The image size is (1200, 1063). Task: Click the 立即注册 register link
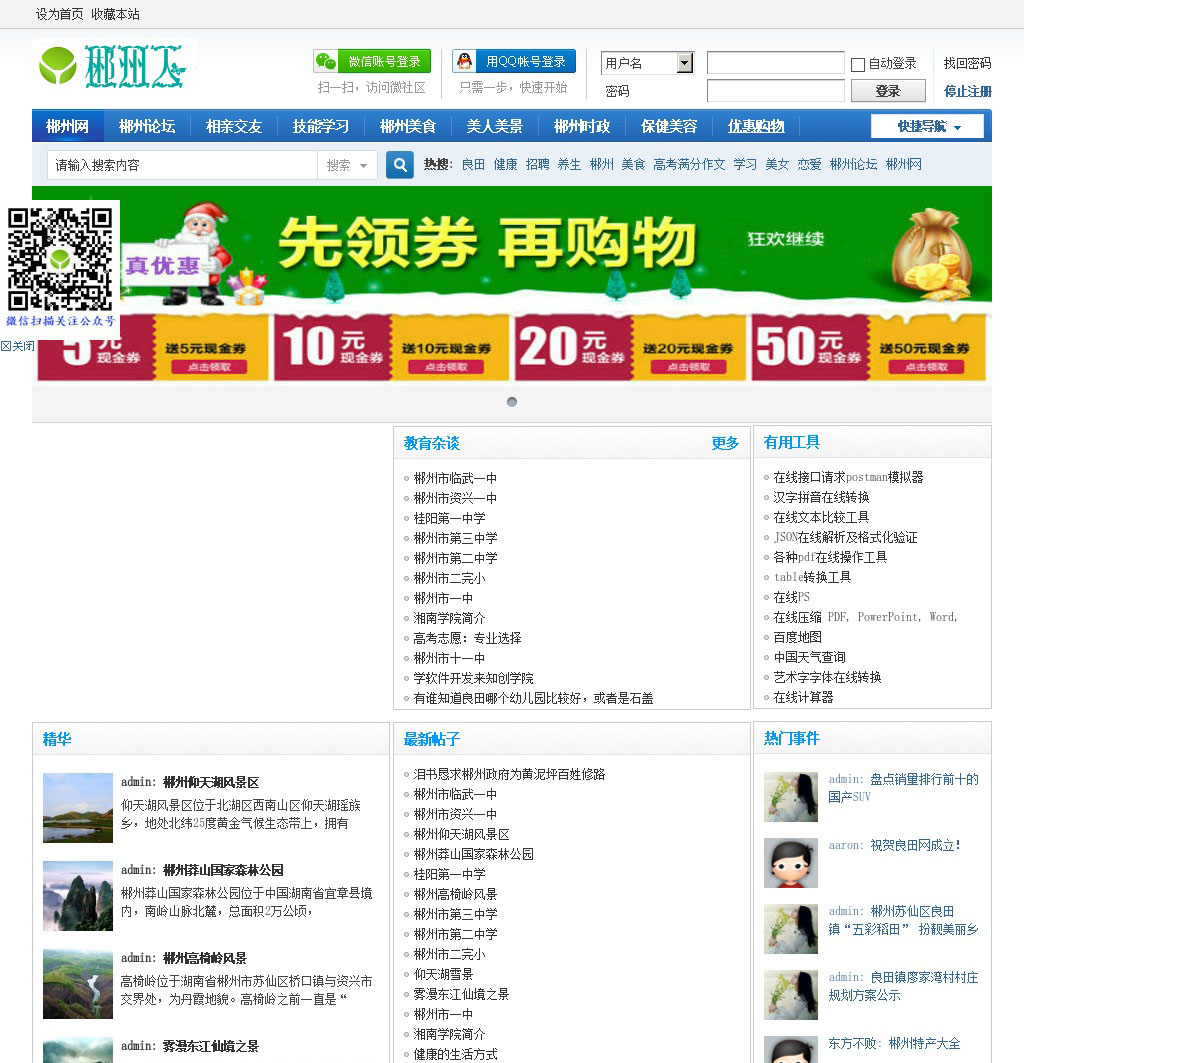pyautogui.click(x=967, y=91)
